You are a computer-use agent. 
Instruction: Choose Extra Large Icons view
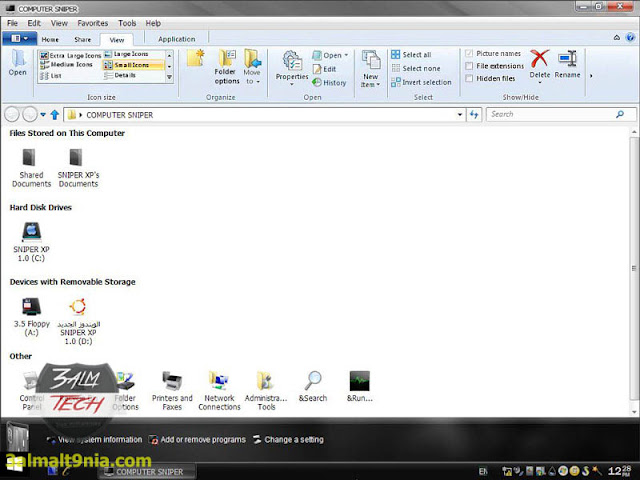coord(70,55)
